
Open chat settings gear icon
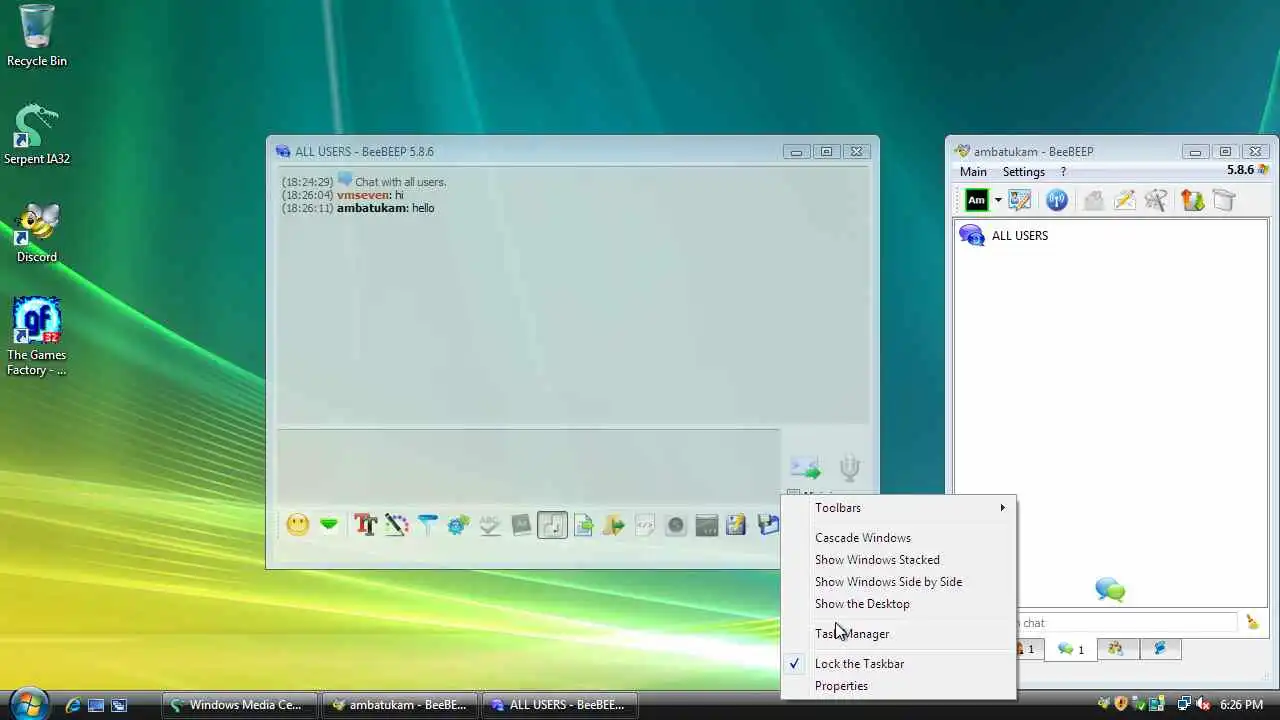pos(459,524)
